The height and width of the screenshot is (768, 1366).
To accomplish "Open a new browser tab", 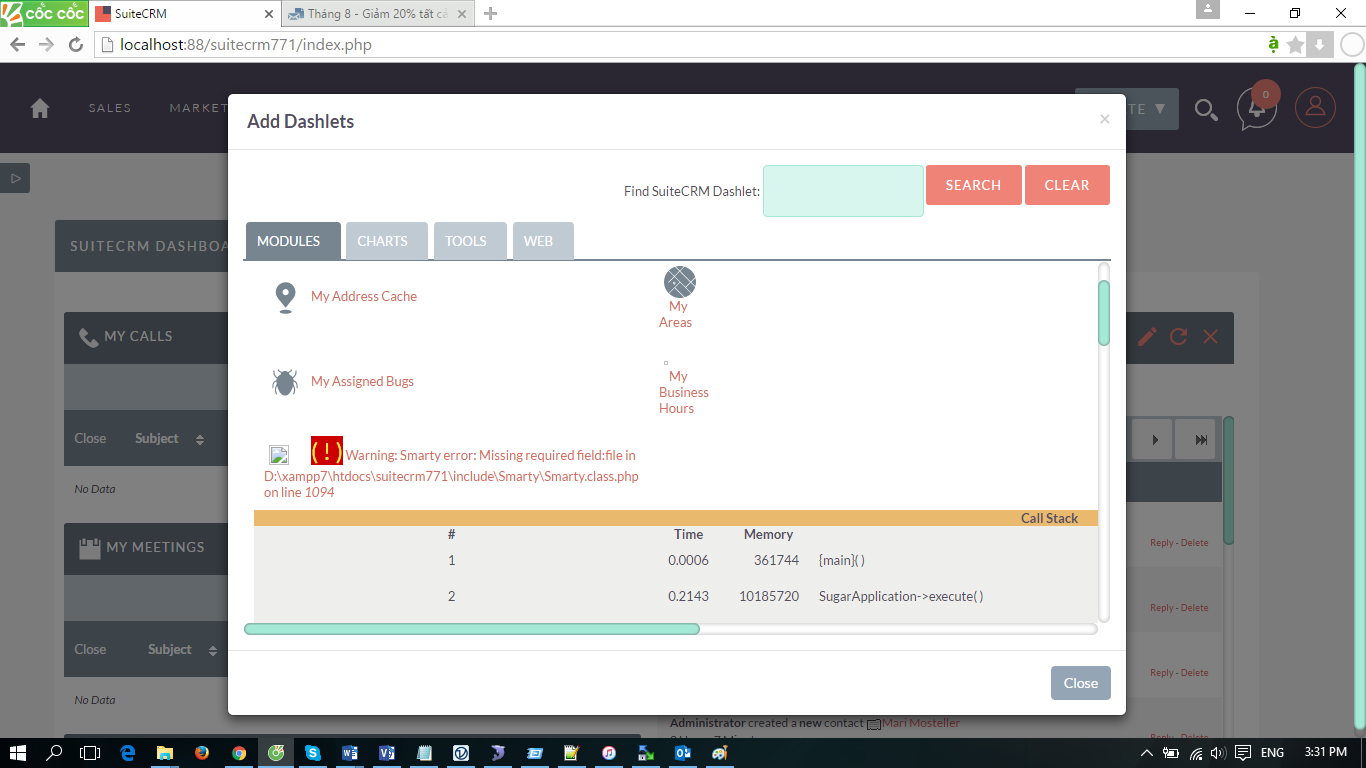I will pos(490,14).
